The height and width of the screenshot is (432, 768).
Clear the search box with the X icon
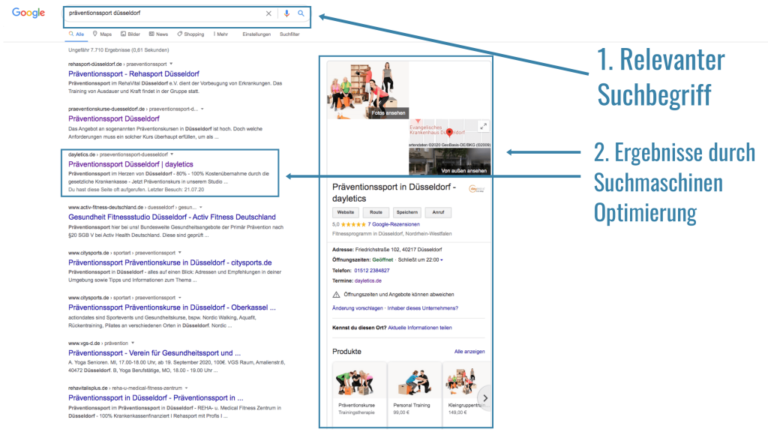click(x=268, y=14)
